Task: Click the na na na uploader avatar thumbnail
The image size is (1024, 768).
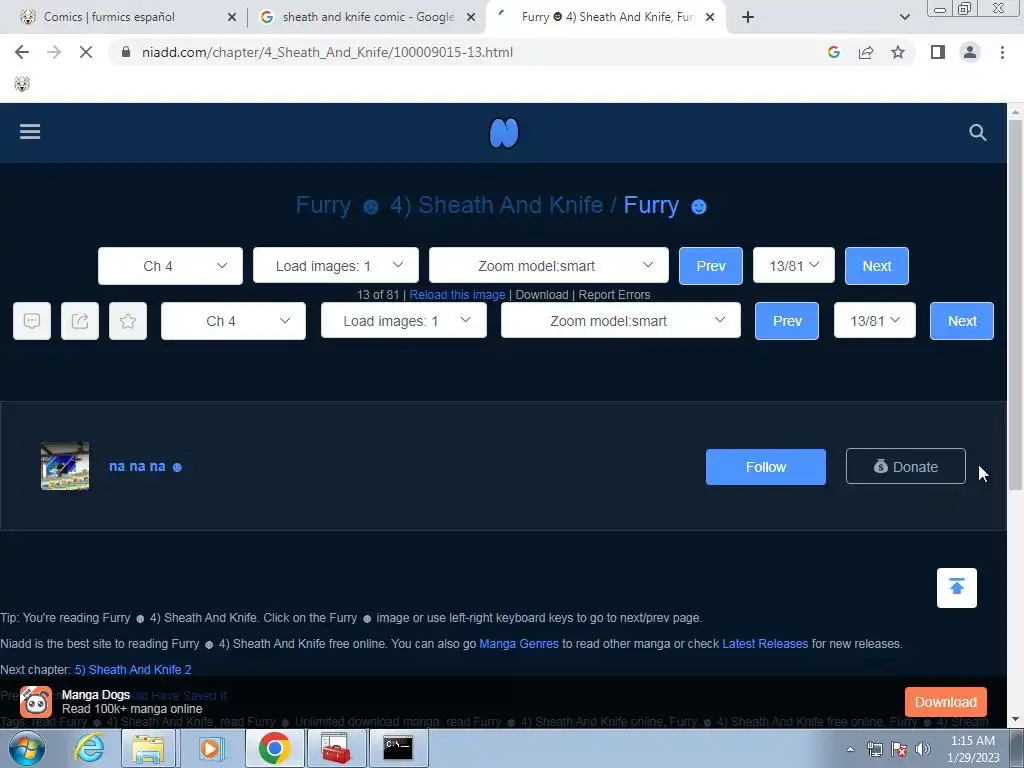Action: click(x=65, y=466)
